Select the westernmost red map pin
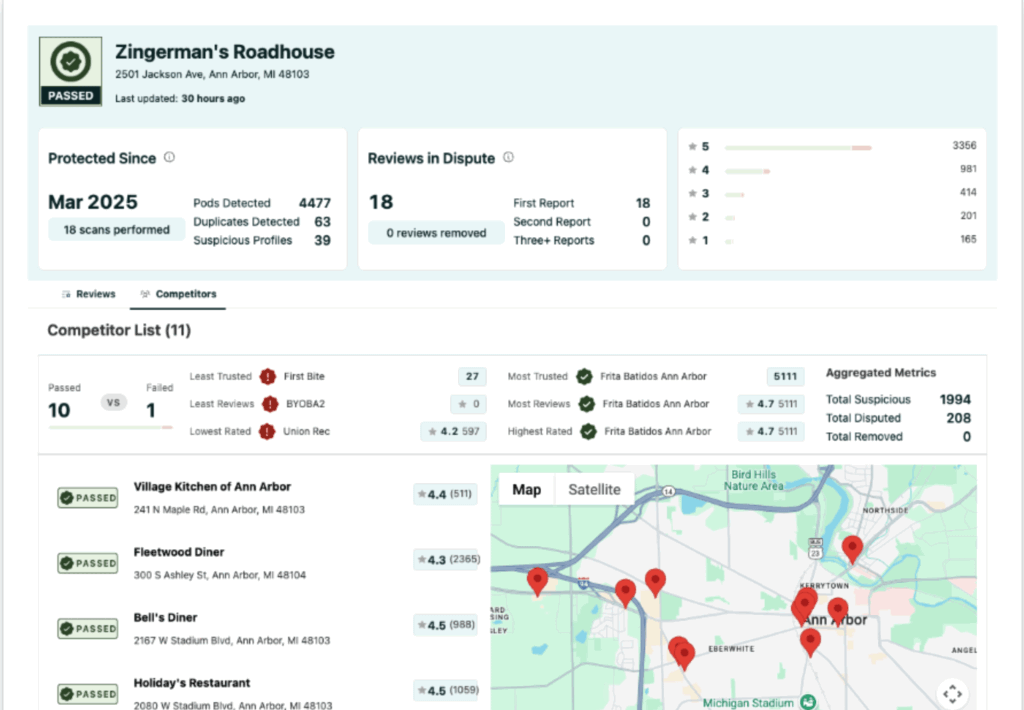This screenshot has width=1024, height=710. tap(537, 581)
